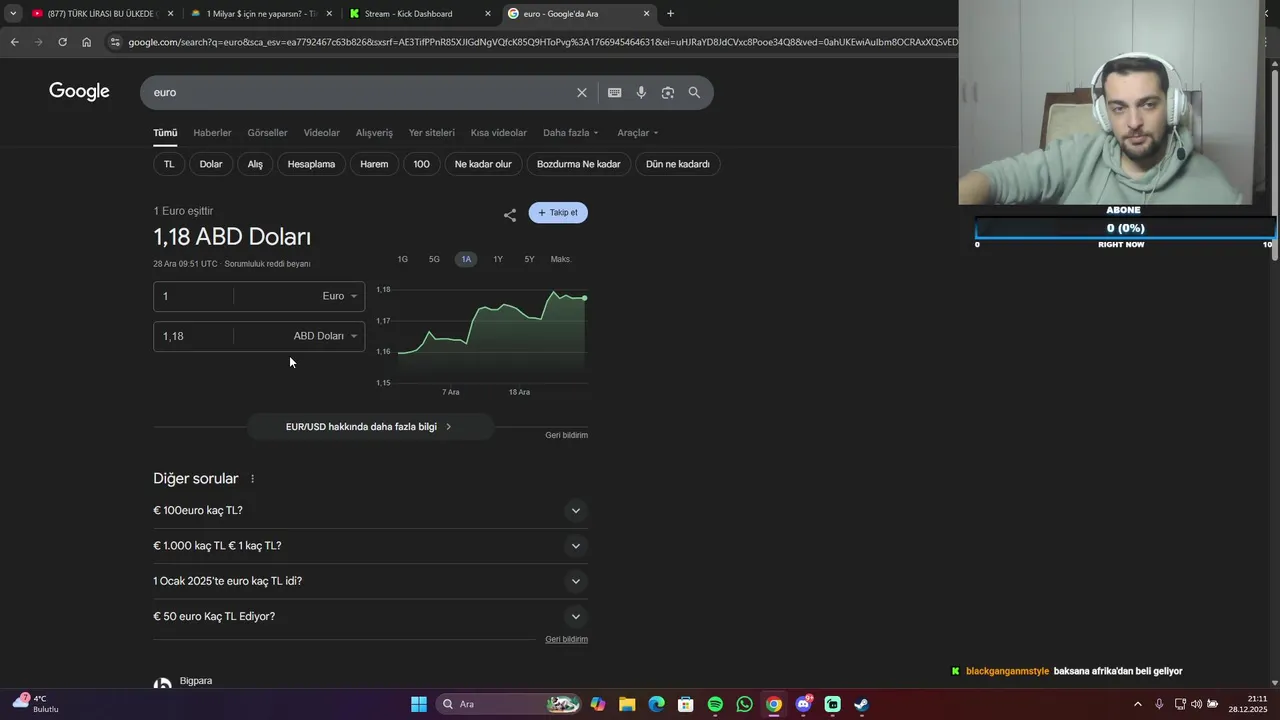The height and width of the screenshot is (720, 1280).
Task: Open the weather widget showing 4°C Bulutlu
Action: 35,703
